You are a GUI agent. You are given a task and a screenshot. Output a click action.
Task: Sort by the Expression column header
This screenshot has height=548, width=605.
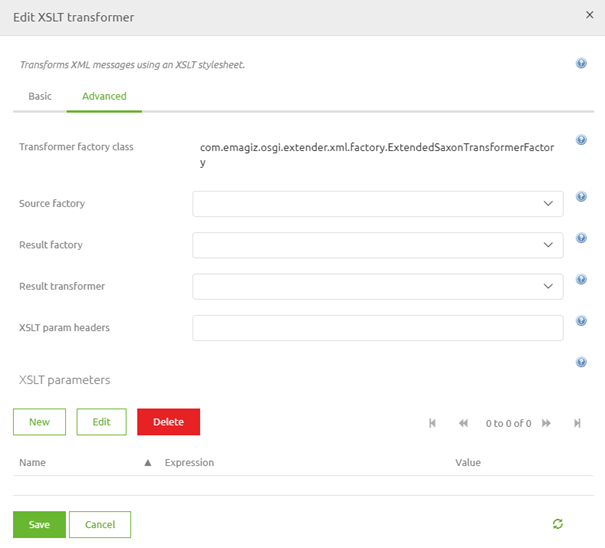(x=189, y=462)
